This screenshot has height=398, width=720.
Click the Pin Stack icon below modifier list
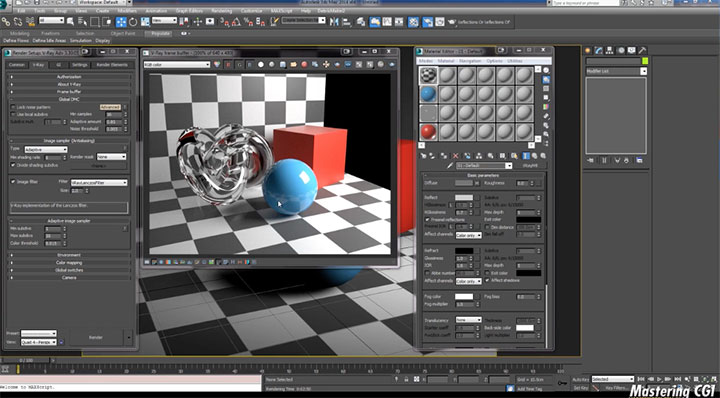pos(591,160)
